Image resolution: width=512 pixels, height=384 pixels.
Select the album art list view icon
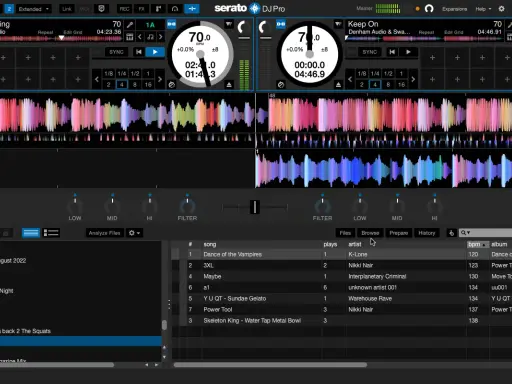pyautogui.click(x=51, y=233)
